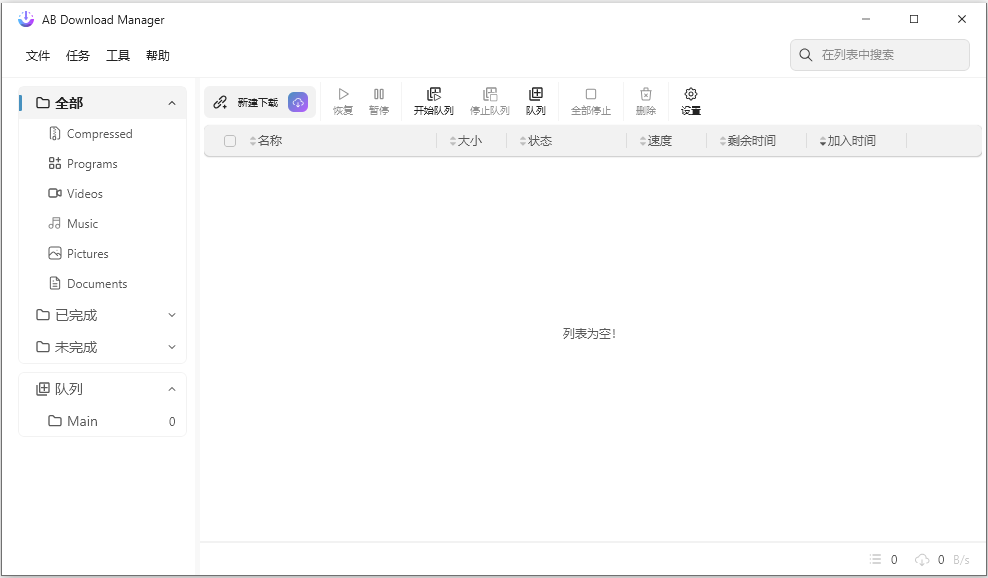
Task: Maximize the AB Download Manager window
Action: [914, 19]
